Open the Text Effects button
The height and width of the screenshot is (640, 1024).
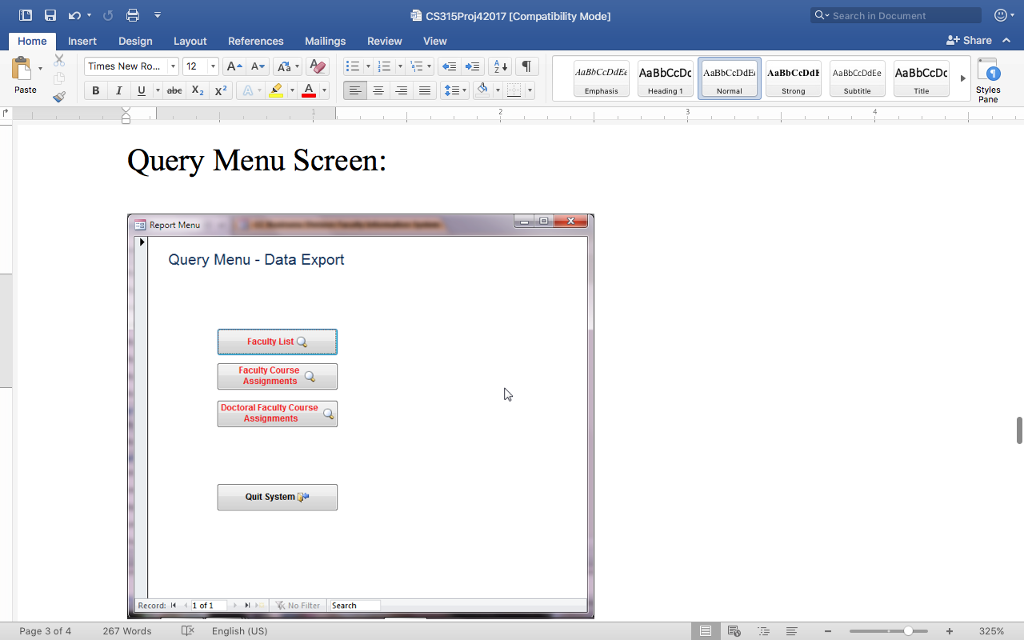coord(248,91)
